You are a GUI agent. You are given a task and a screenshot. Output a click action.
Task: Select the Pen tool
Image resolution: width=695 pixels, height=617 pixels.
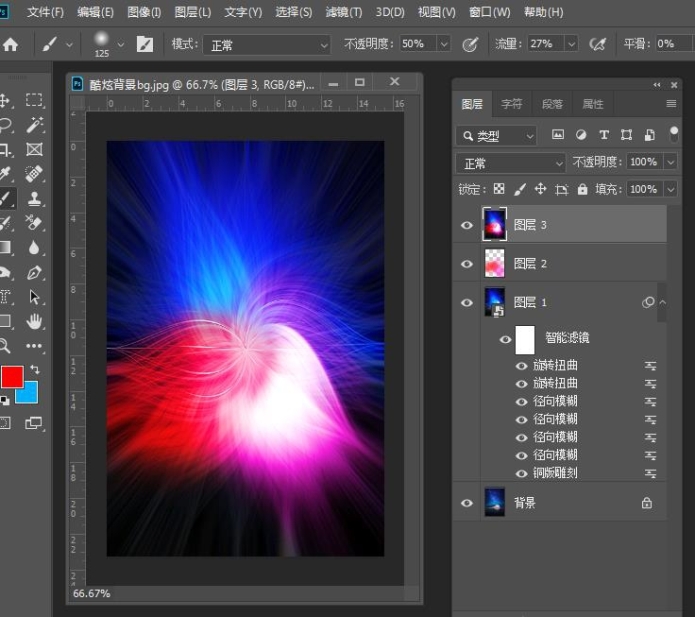click(35, 272)
